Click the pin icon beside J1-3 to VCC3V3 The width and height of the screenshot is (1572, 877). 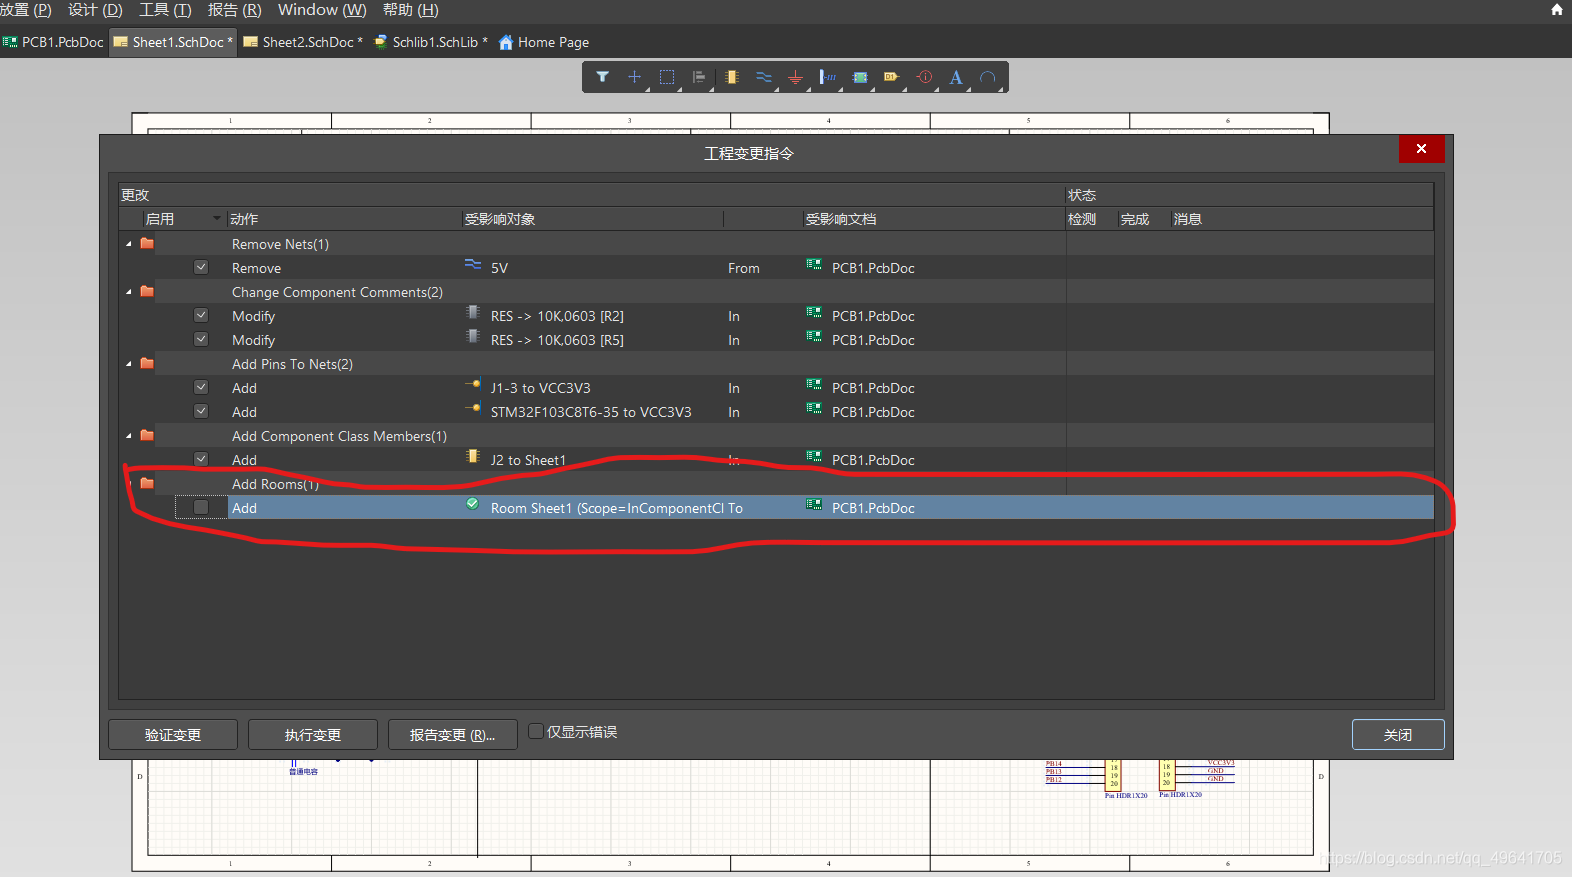(473, 385)
